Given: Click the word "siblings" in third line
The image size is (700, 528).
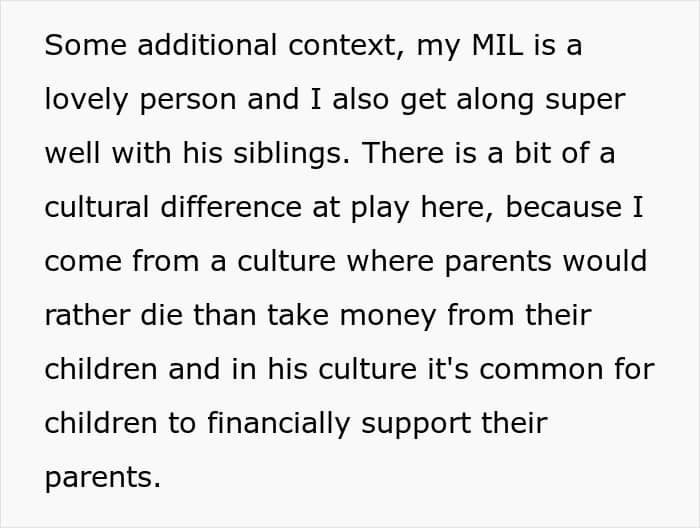Looking at the screenshot, I should point(292,153).
